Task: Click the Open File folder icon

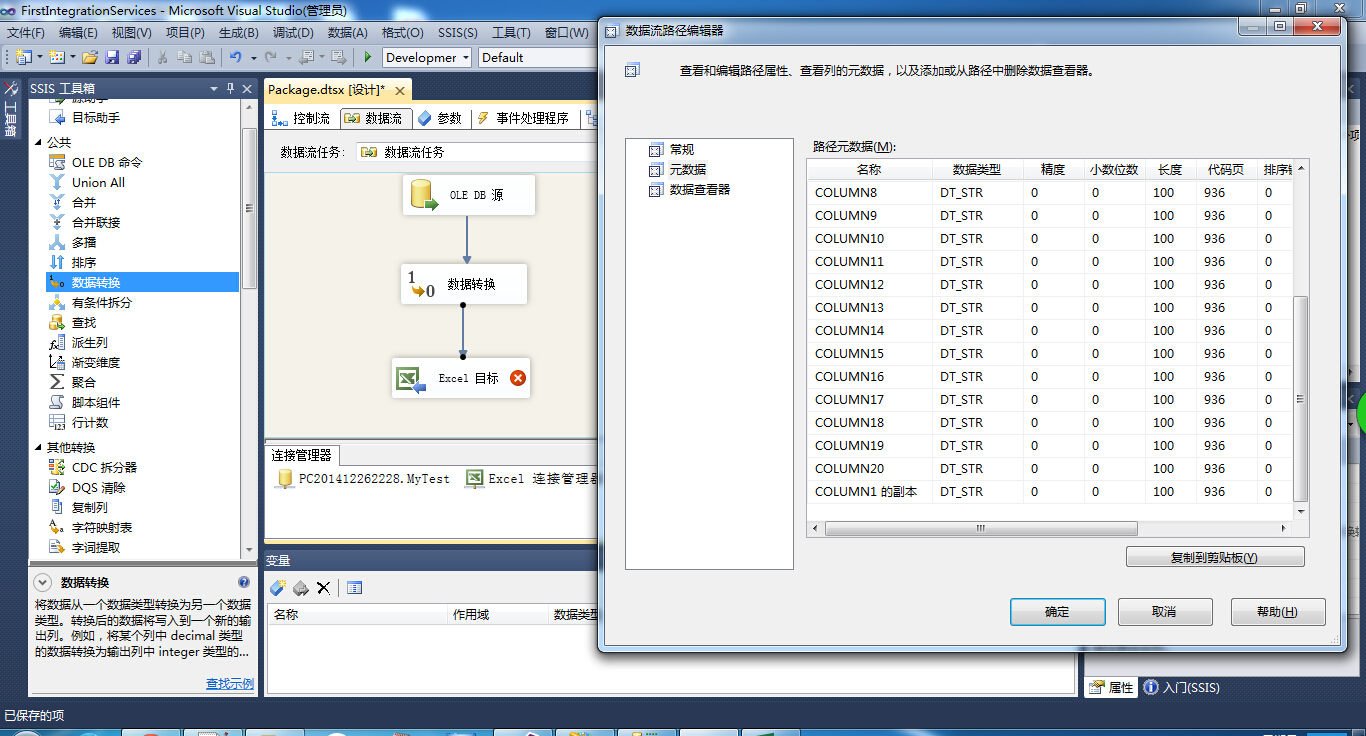Action: pyautogui.click(x=90, y=57)
